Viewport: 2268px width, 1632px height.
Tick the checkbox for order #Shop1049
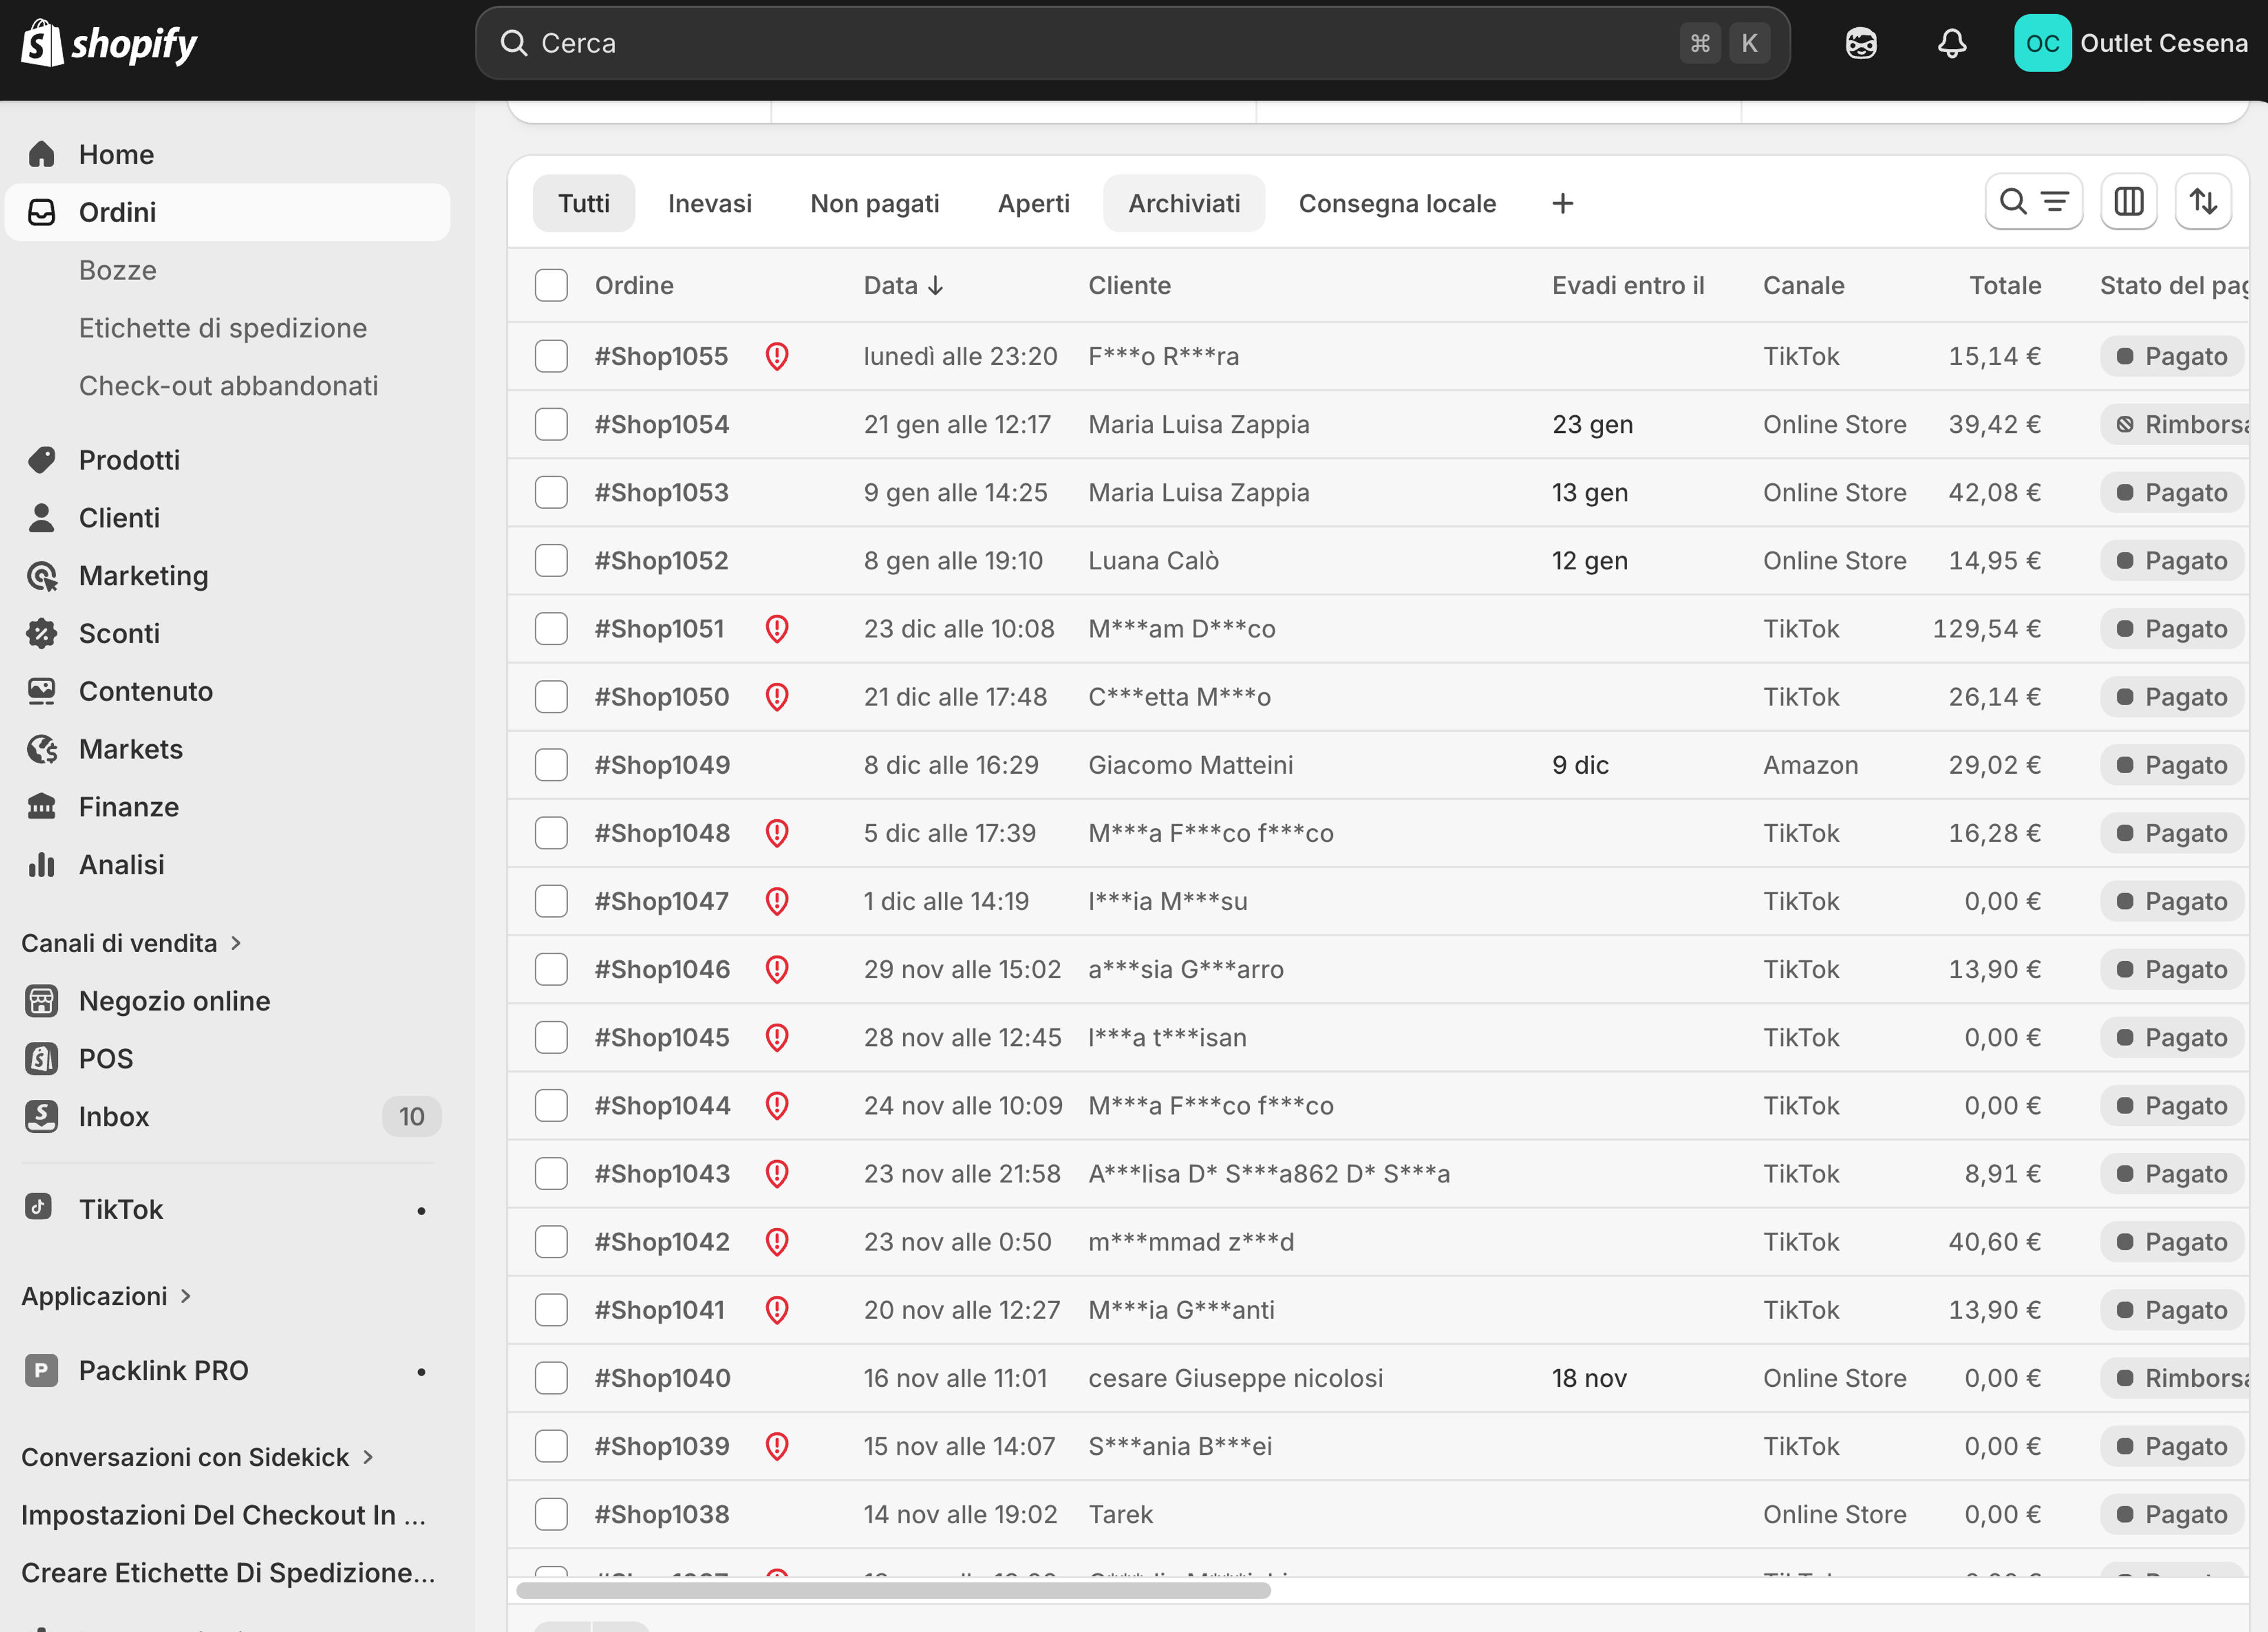point(551,765)
